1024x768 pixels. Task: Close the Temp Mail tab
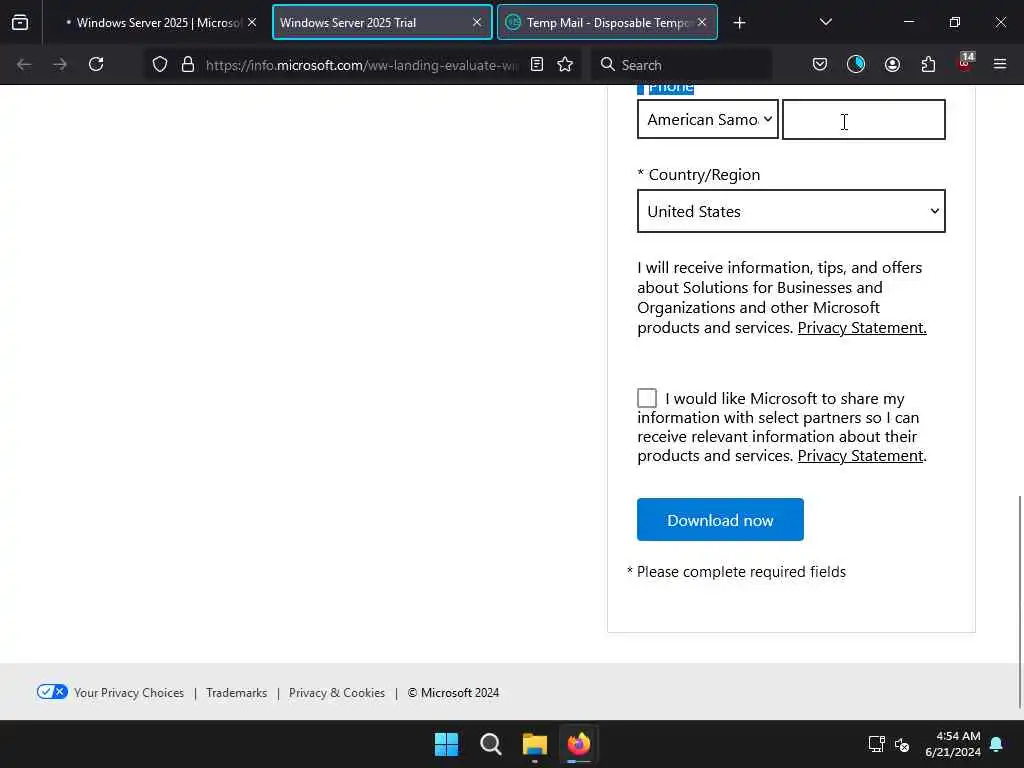[x=702, y=22]
